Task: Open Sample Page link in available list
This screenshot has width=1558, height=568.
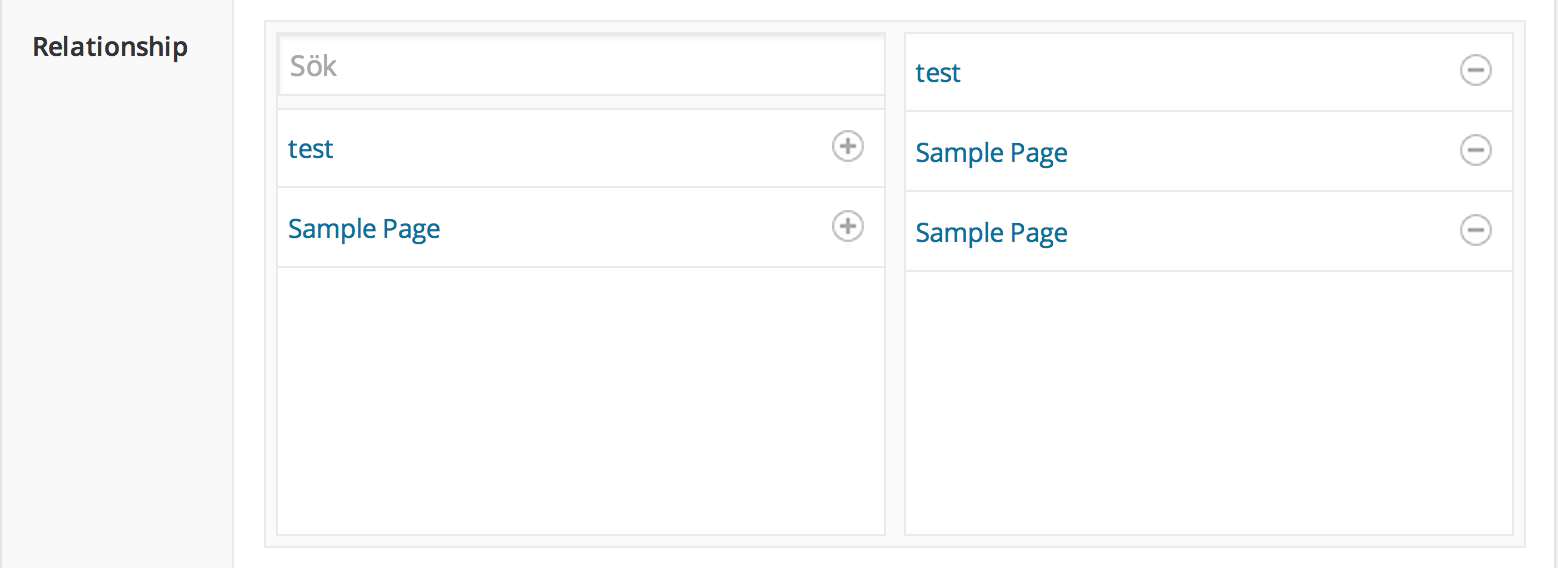Action: coord(364,229)
